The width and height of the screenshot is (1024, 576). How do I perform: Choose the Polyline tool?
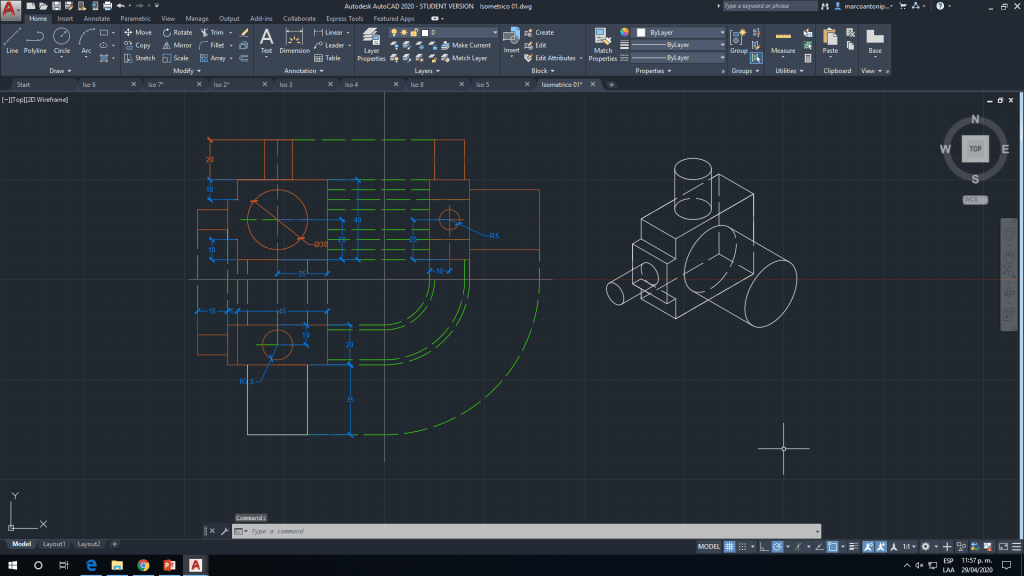click(x=35, y=40)
